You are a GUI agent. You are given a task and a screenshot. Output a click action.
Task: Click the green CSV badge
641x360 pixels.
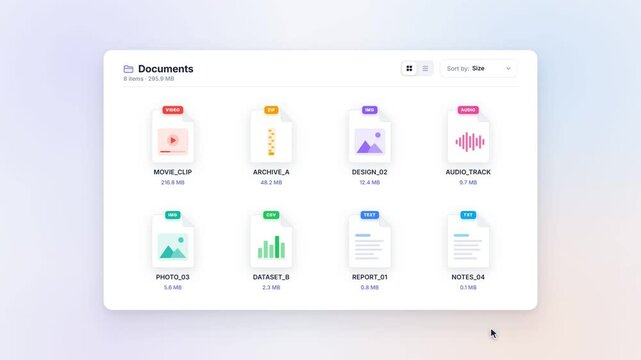[x=271, y=215]
